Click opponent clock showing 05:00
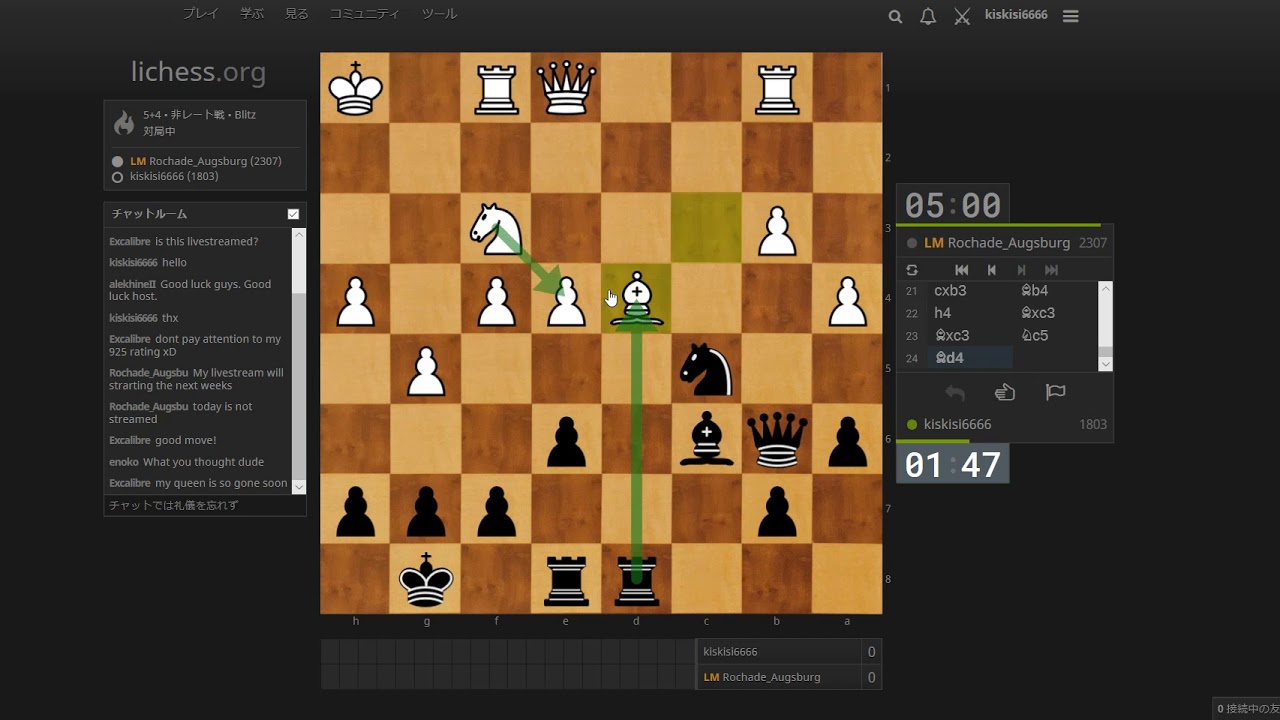Image resolution: width=1280 pixels, height=720 pixels. point(953,205)
